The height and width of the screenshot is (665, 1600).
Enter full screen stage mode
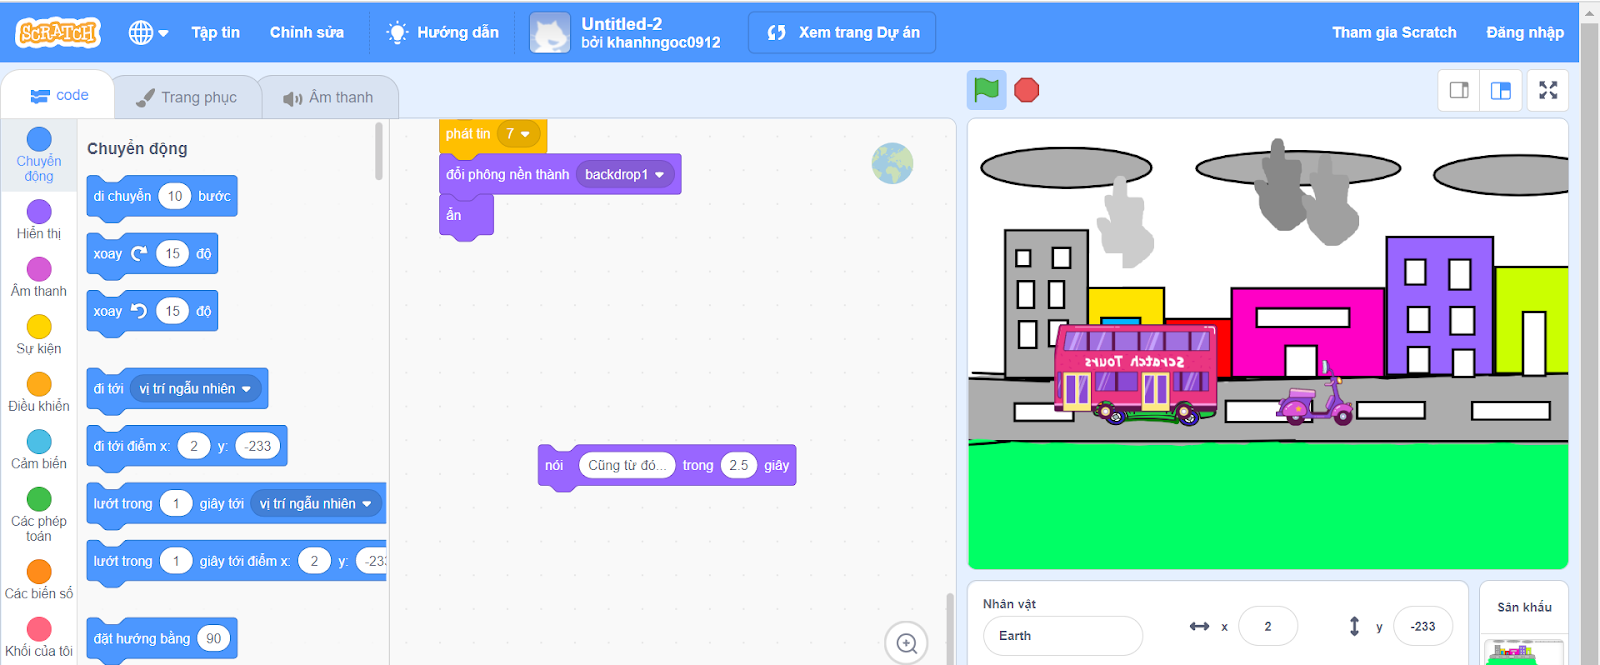pyautogui.click(x=1548, y=90)
